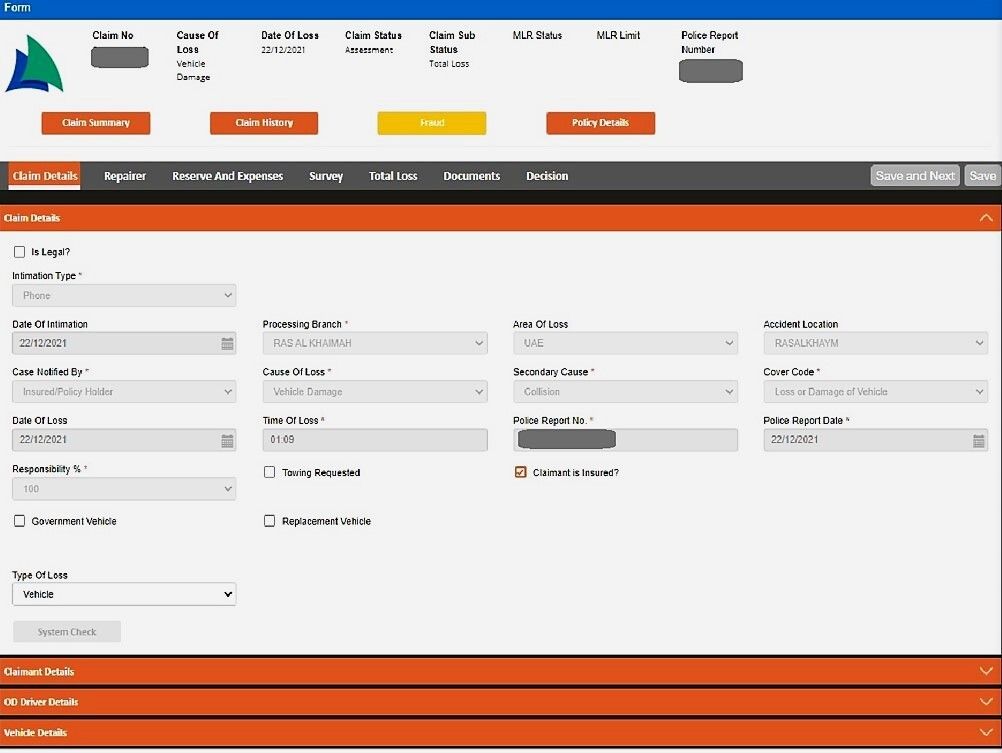The width and height of the screenshot is (1002, 753).
Task: Open the Secondary Cause dropdown
Action: [625, 392]
